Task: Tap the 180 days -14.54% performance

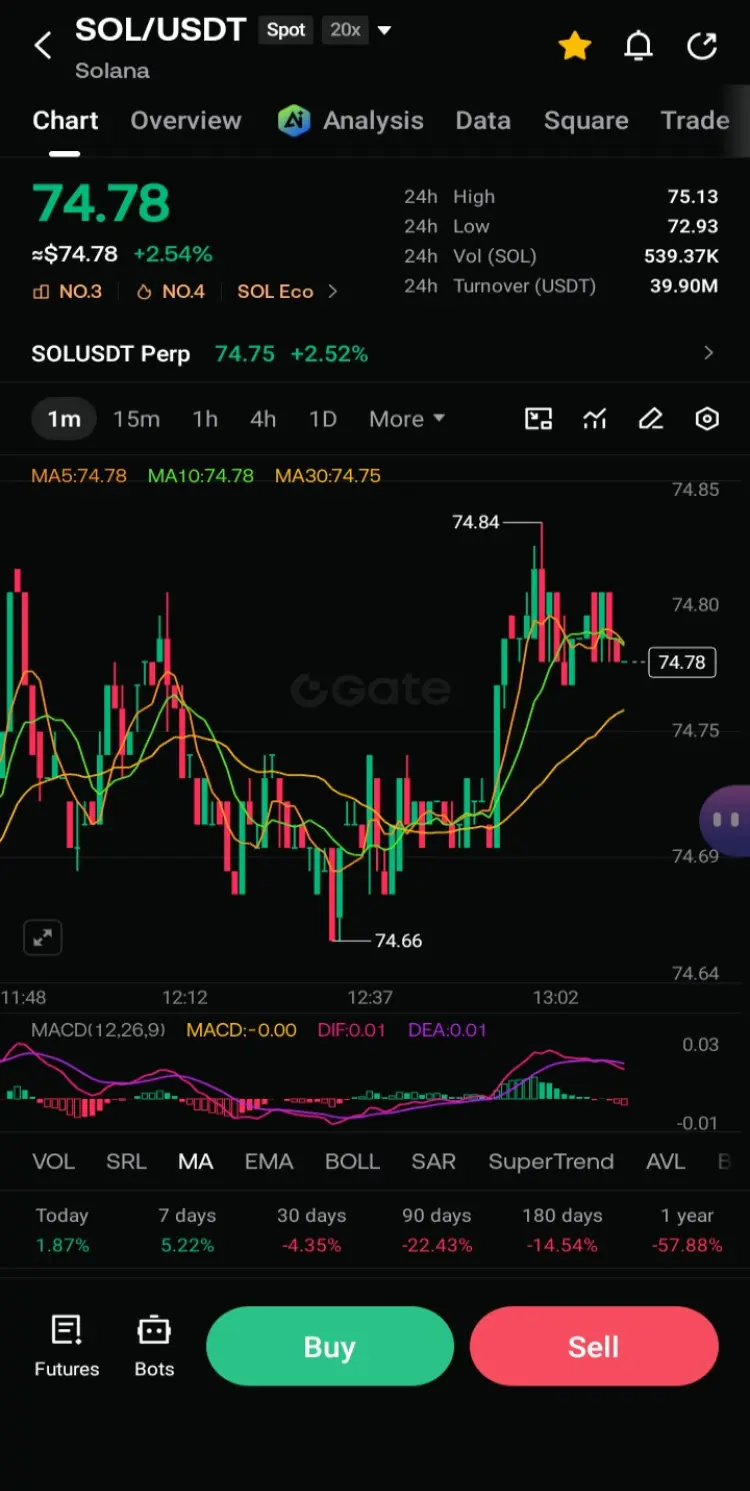Action: pos(562,1230)
